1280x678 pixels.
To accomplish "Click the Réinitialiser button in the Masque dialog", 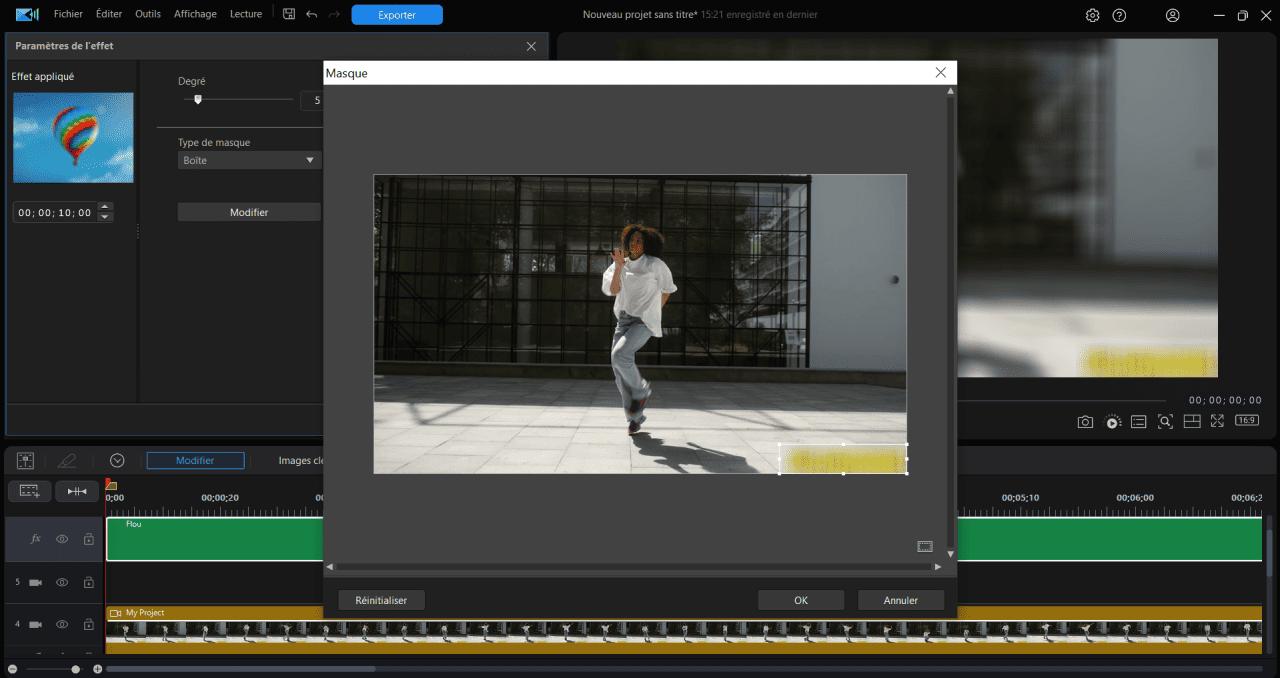I will [x=381, y=600].
